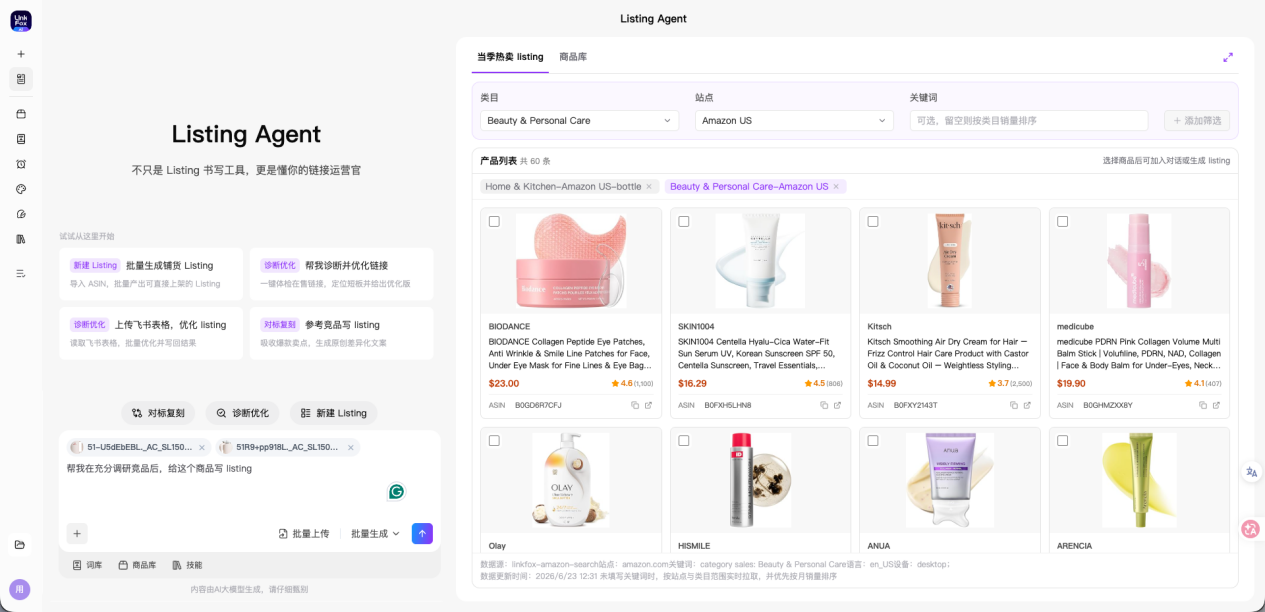Choose 参考竞品写 listing suggestion card

click(341, 333)
